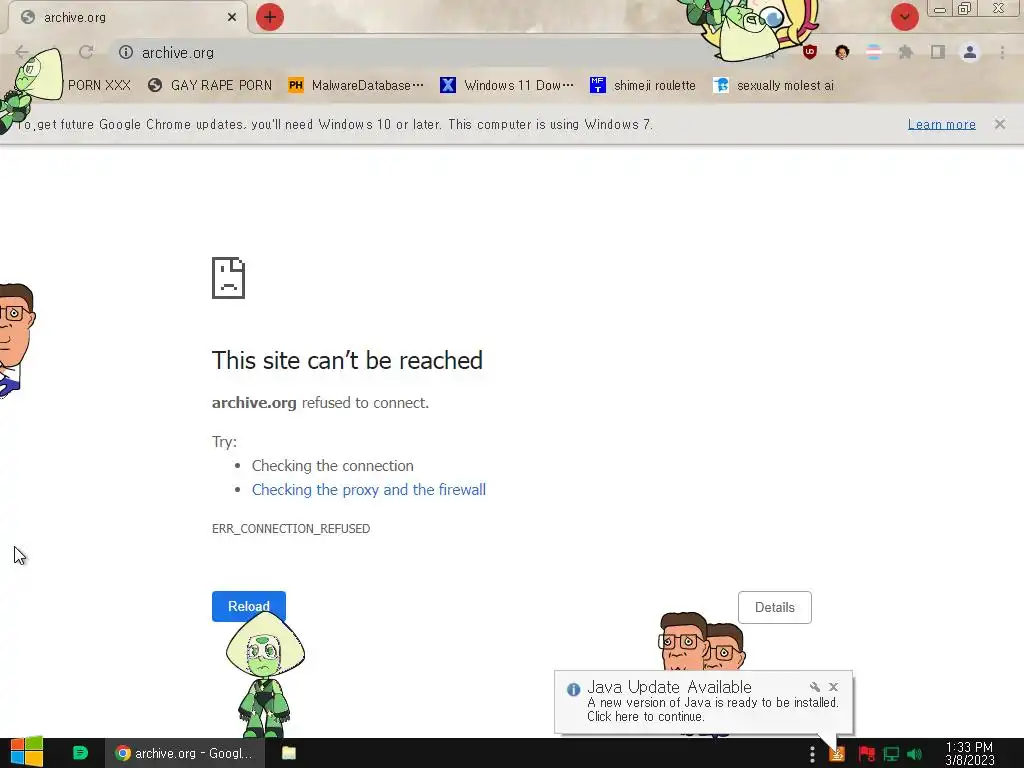This screenshot has height=768, width=1024.
Task: Open the MalwareDatabase bookmark
Action: tap(356, 86)
